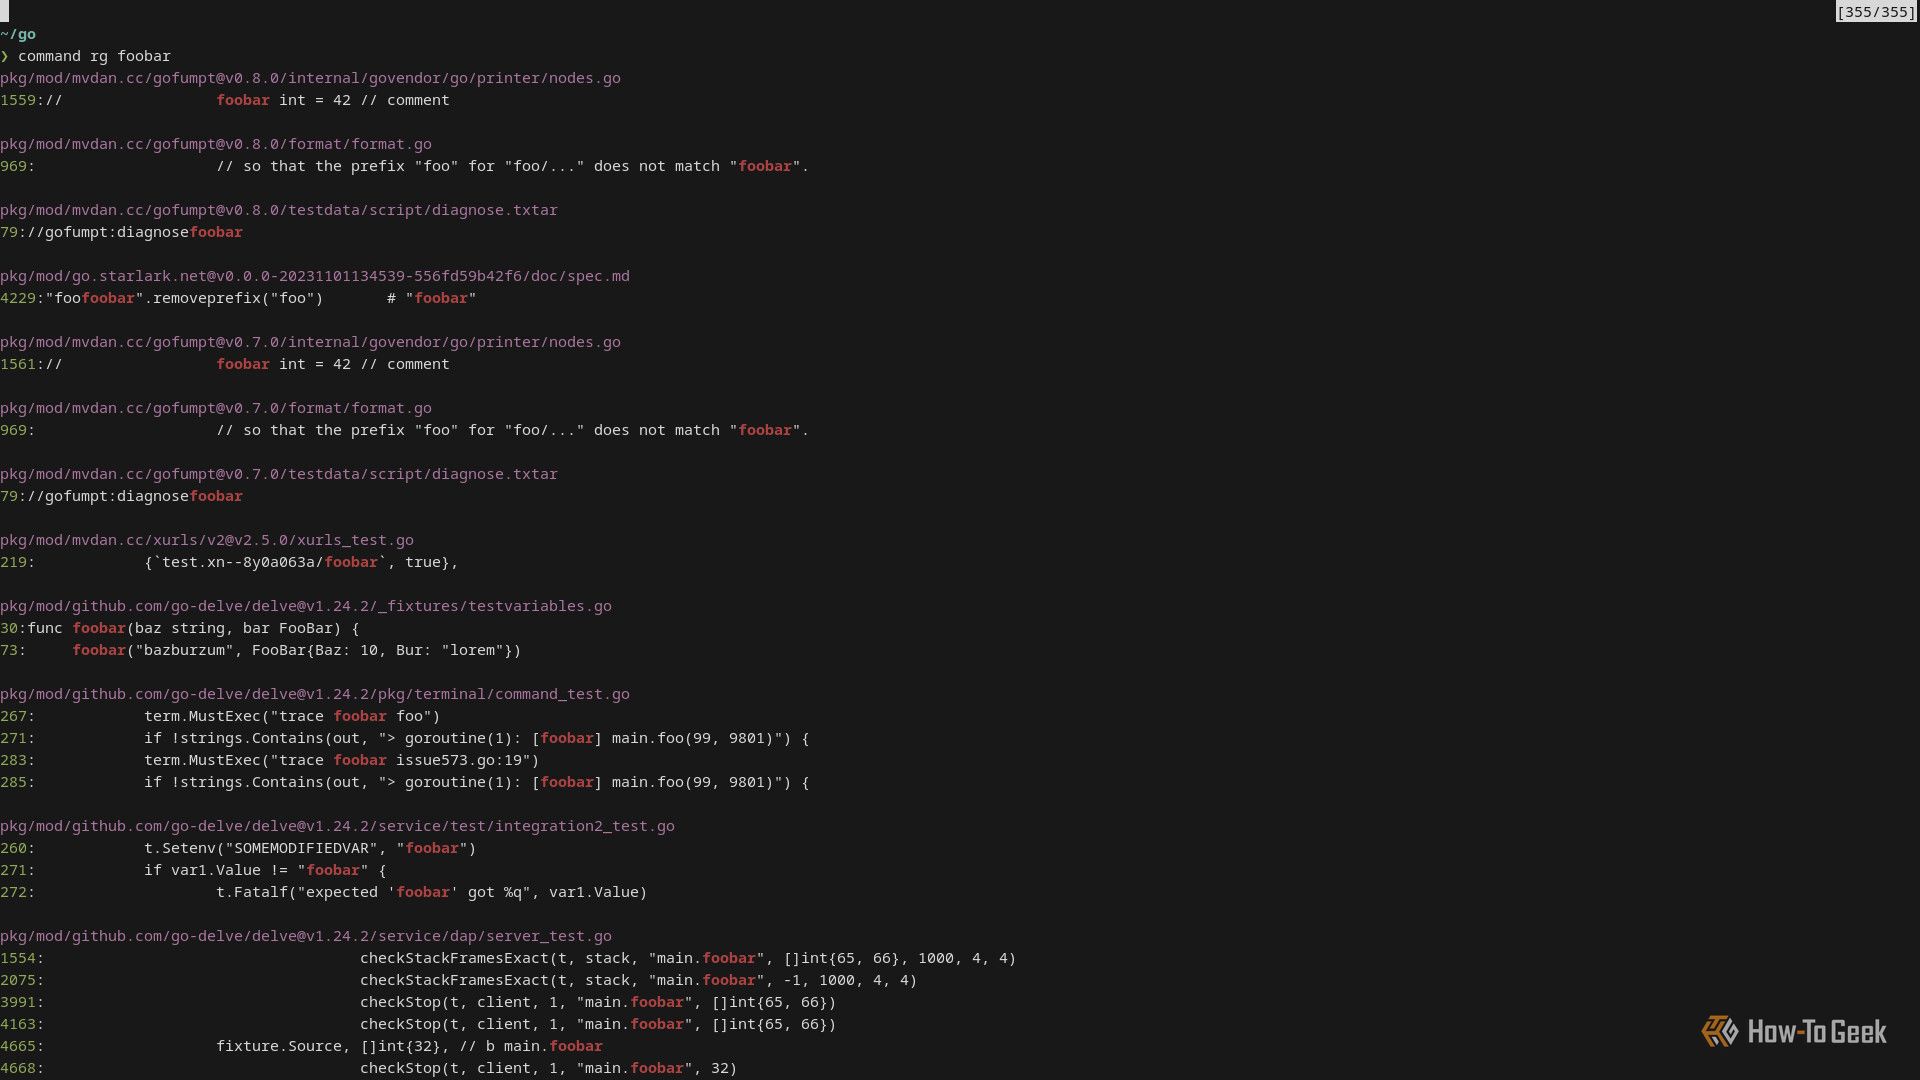Open the delve integration2_test.go file path
The height and width of the screenshot is (1080, 1920).
coord(337,826)
